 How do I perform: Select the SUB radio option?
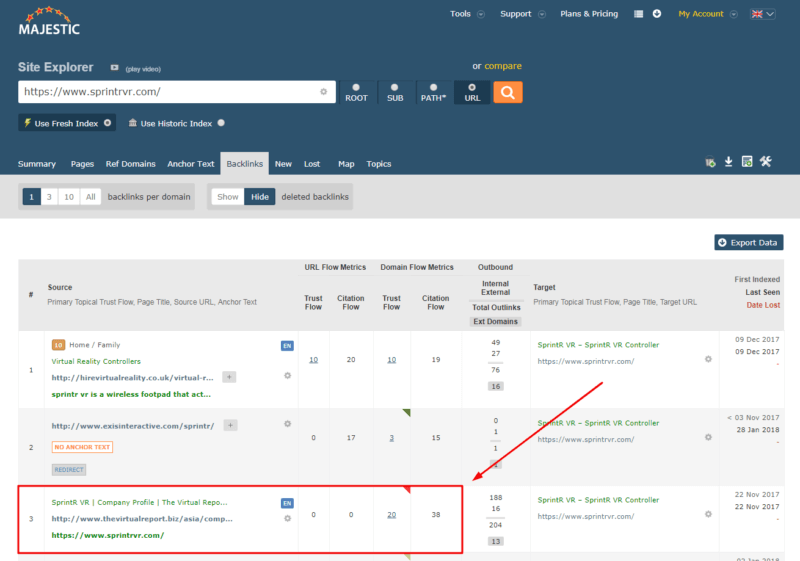tap(394, 92)
